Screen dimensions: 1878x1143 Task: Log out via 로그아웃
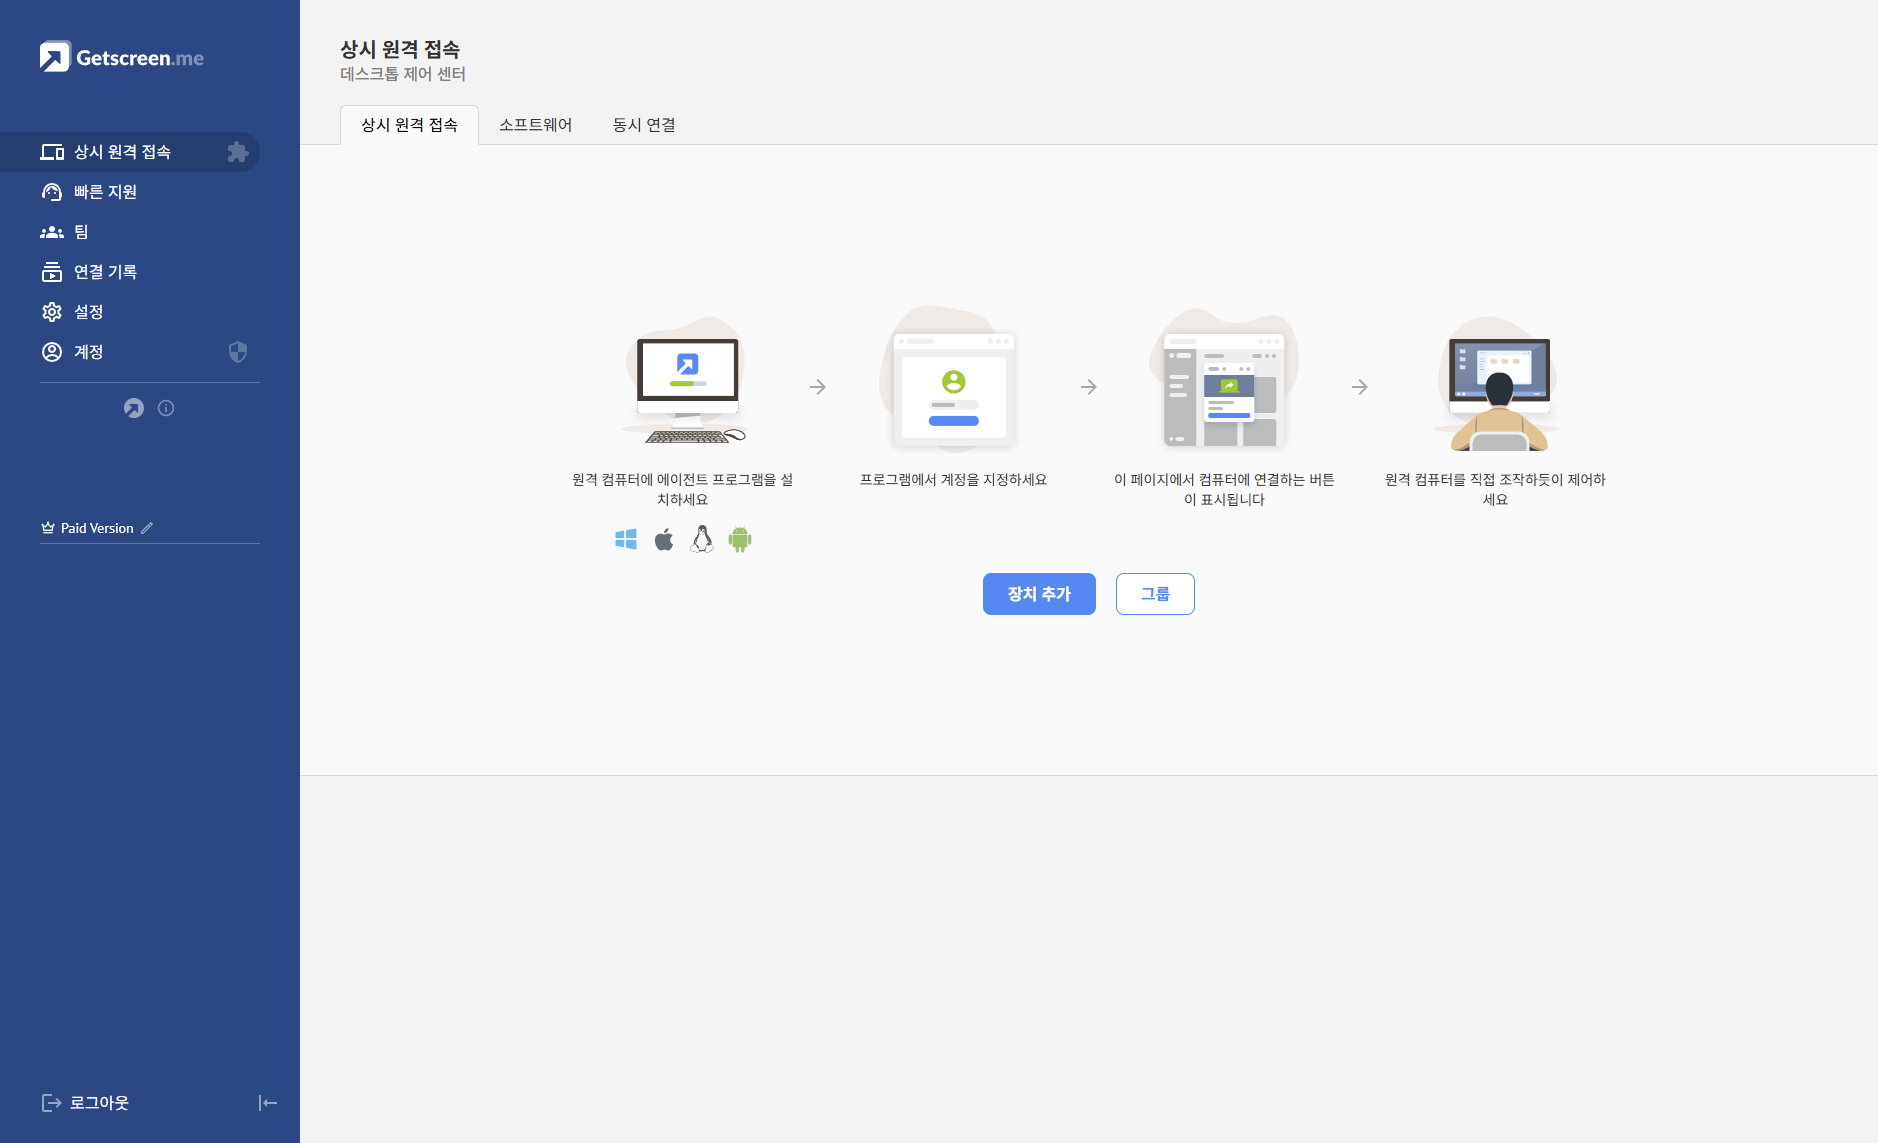86,1103
